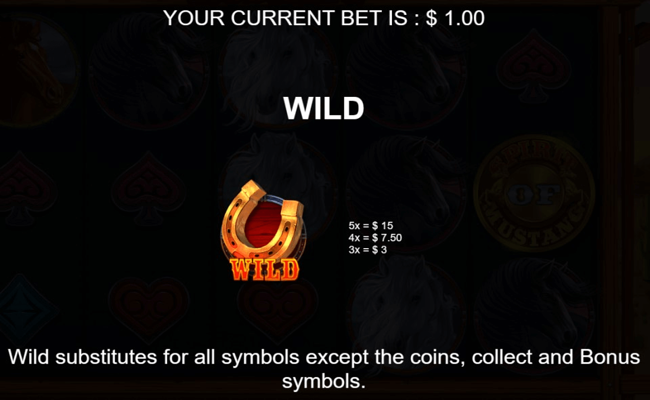Click the red WILD label under the horseshoe
This screenshot has width=650, height=400.
(264, 270)
